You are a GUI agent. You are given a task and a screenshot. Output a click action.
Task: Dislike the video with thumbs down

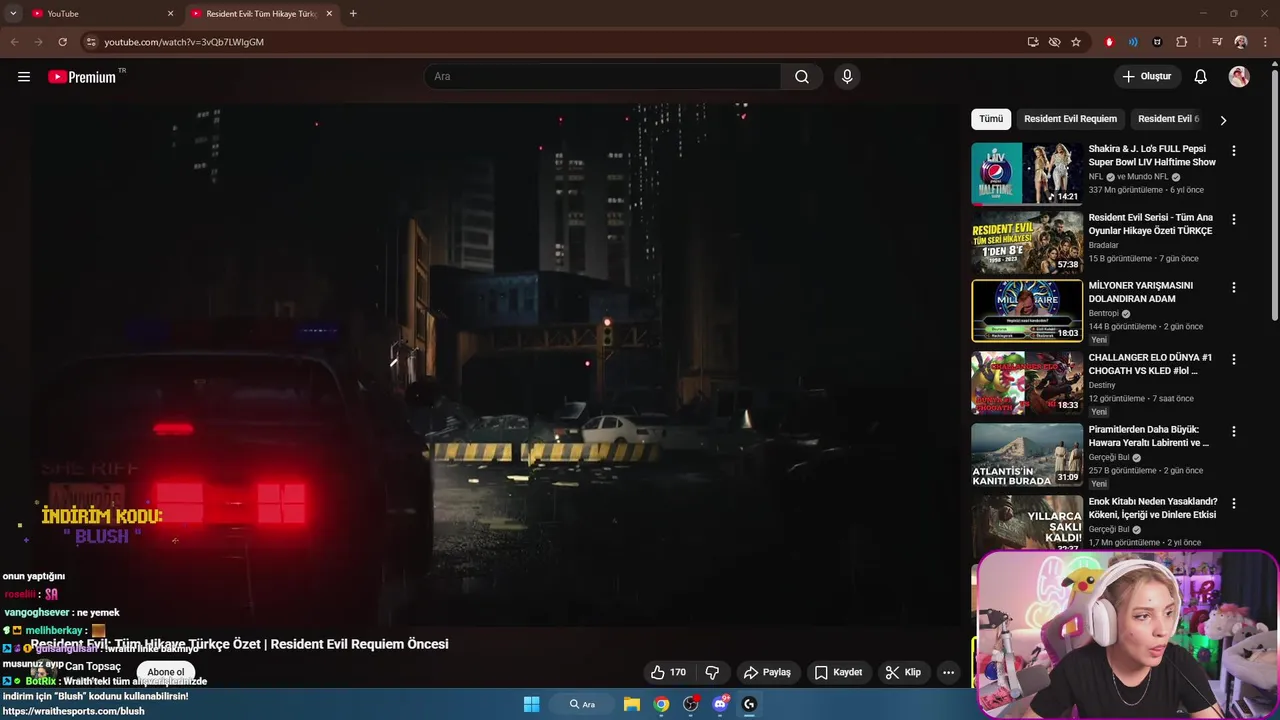tap(713, 672)
